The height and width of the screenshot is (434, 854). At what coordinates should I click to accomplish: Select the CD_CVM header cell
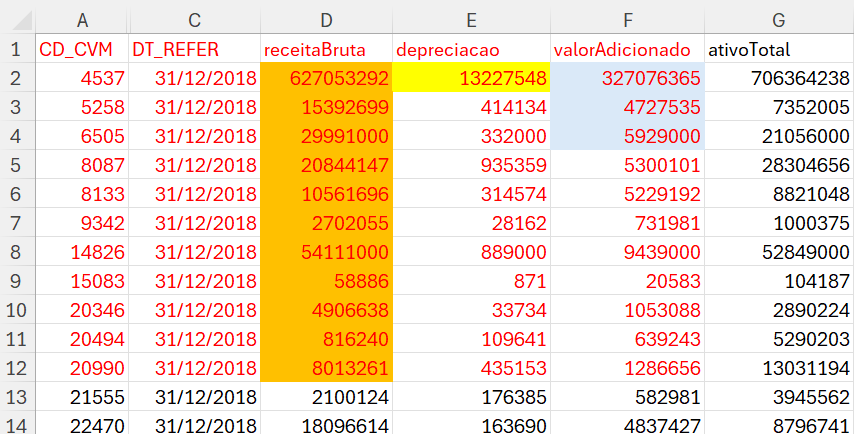coord(81,49)
